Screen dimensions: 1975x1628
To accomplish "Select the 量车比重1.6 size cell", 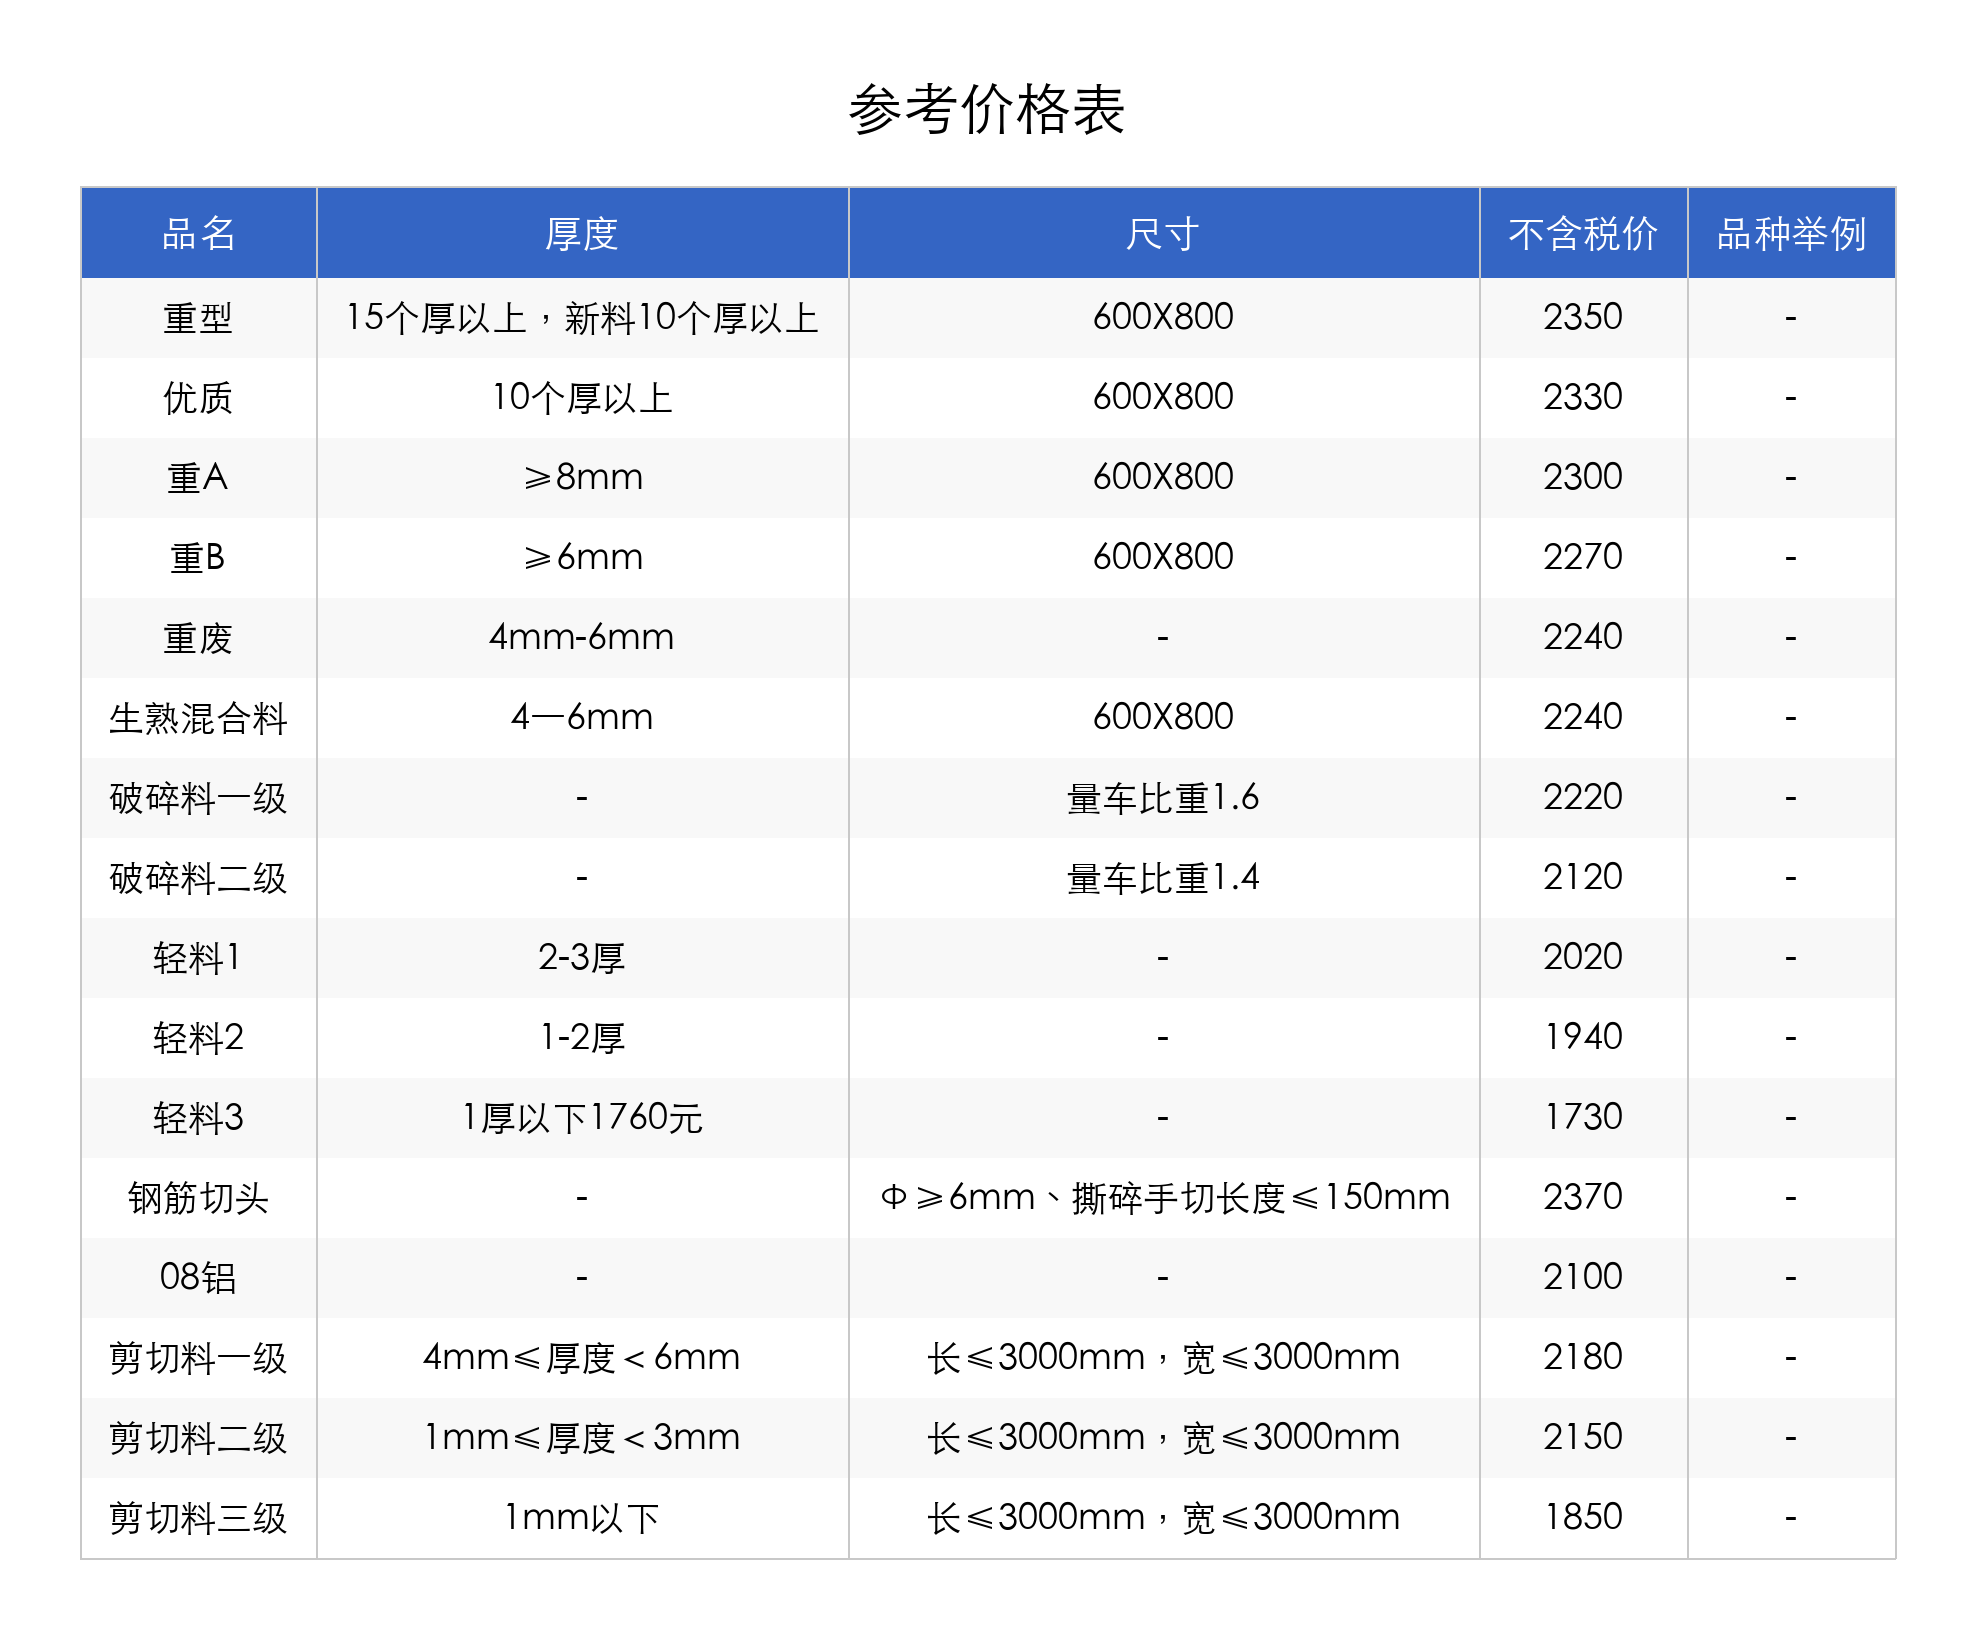I will click(1162, 798).
